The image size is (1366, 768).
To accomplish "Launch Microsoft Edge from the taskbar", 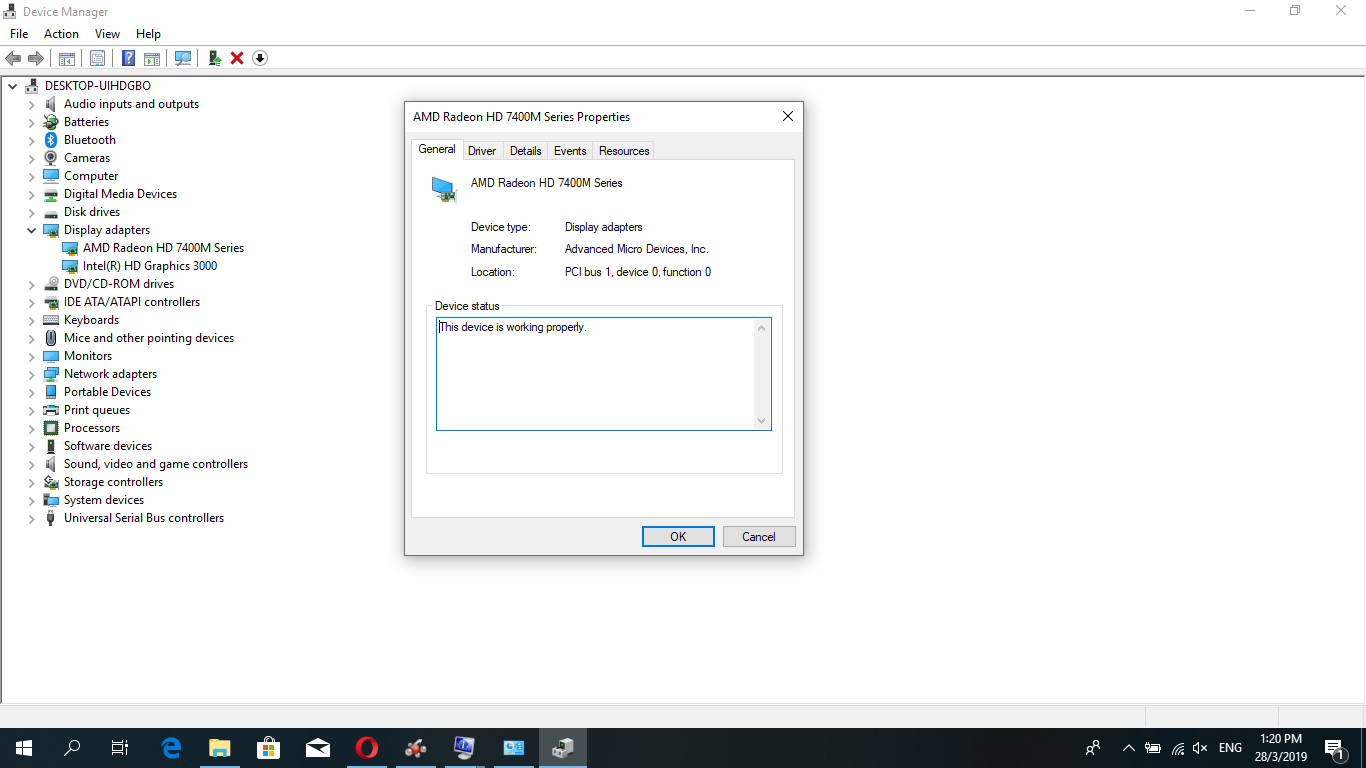I will [171, 748].
